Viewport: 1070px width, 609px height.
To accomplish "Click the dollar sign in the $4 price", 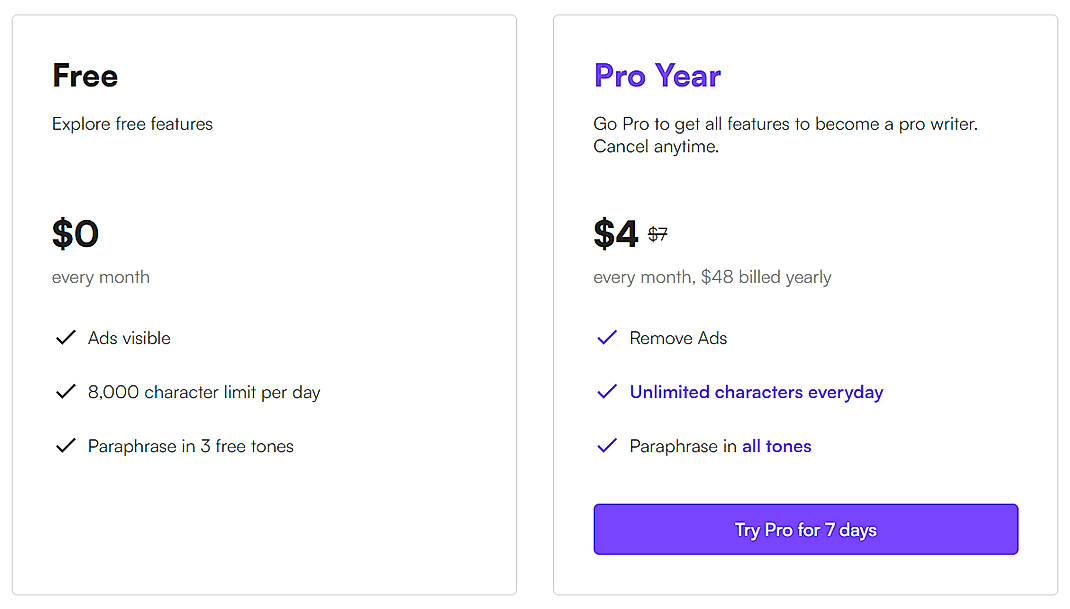I will tap(605, 233).
